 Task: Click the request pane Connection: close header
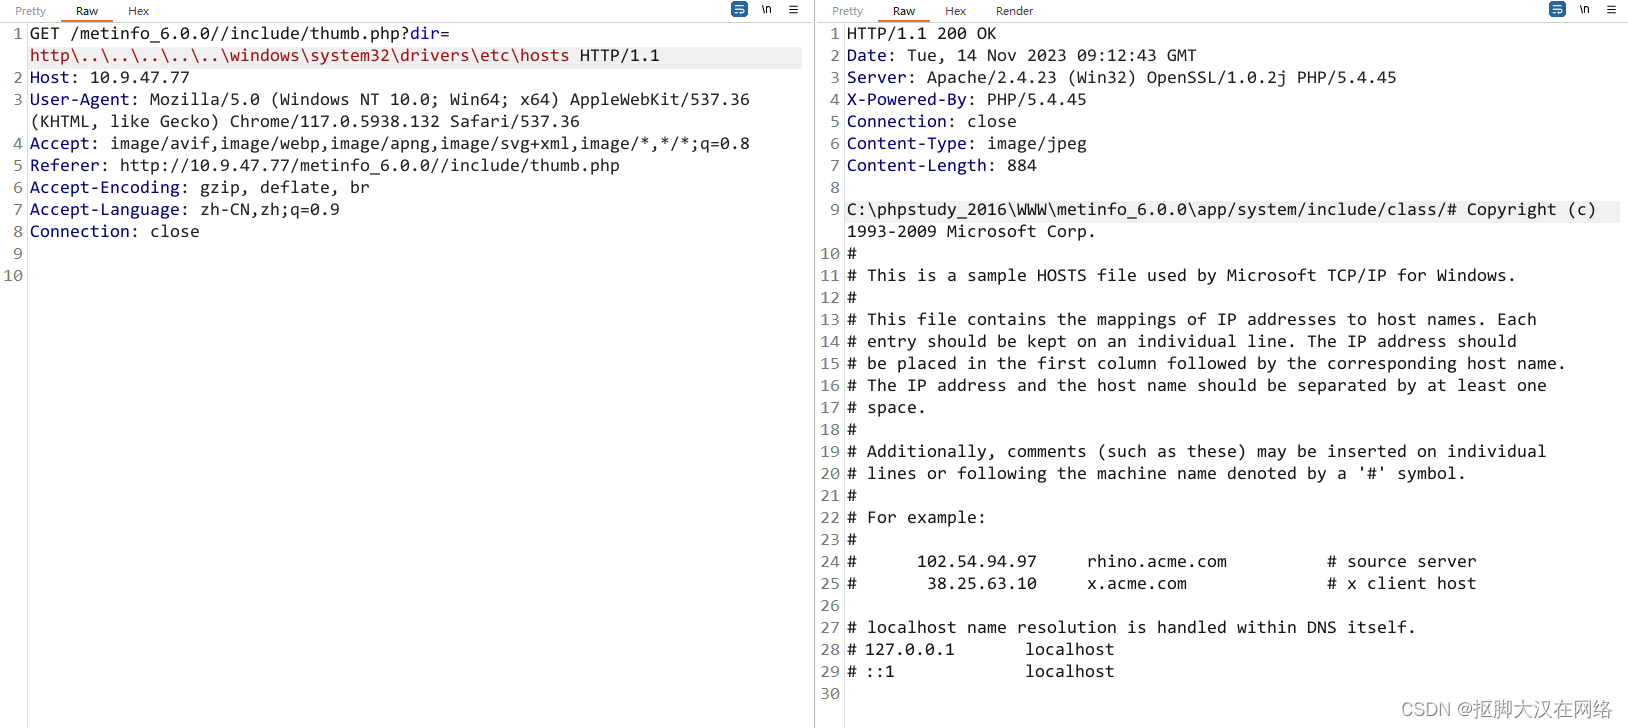click(115, 232)
